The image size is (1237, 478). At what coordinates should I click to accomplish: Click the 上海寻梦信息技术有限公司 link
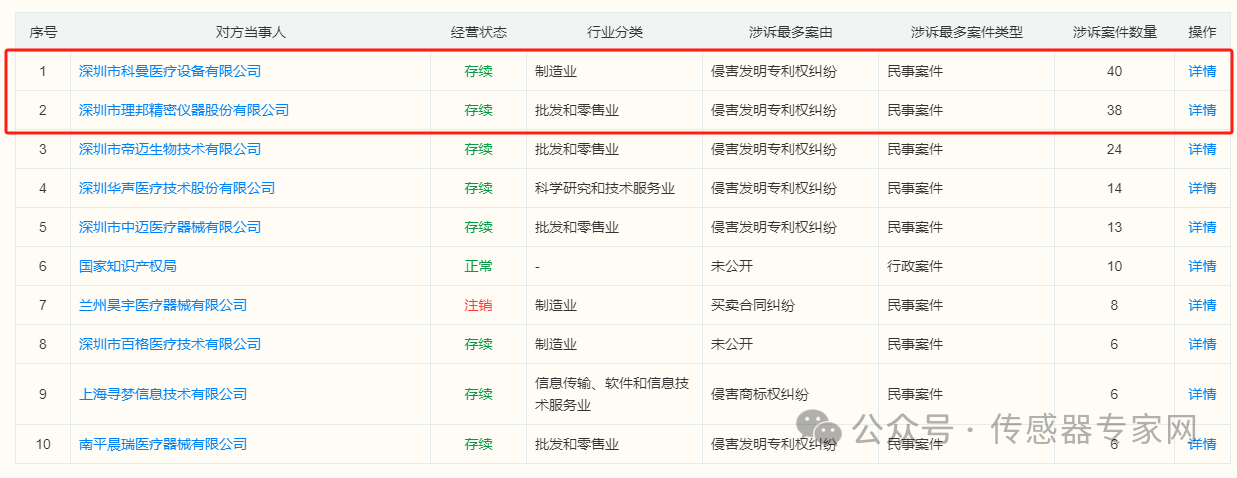pyautogui.click(x=163, y=394)
